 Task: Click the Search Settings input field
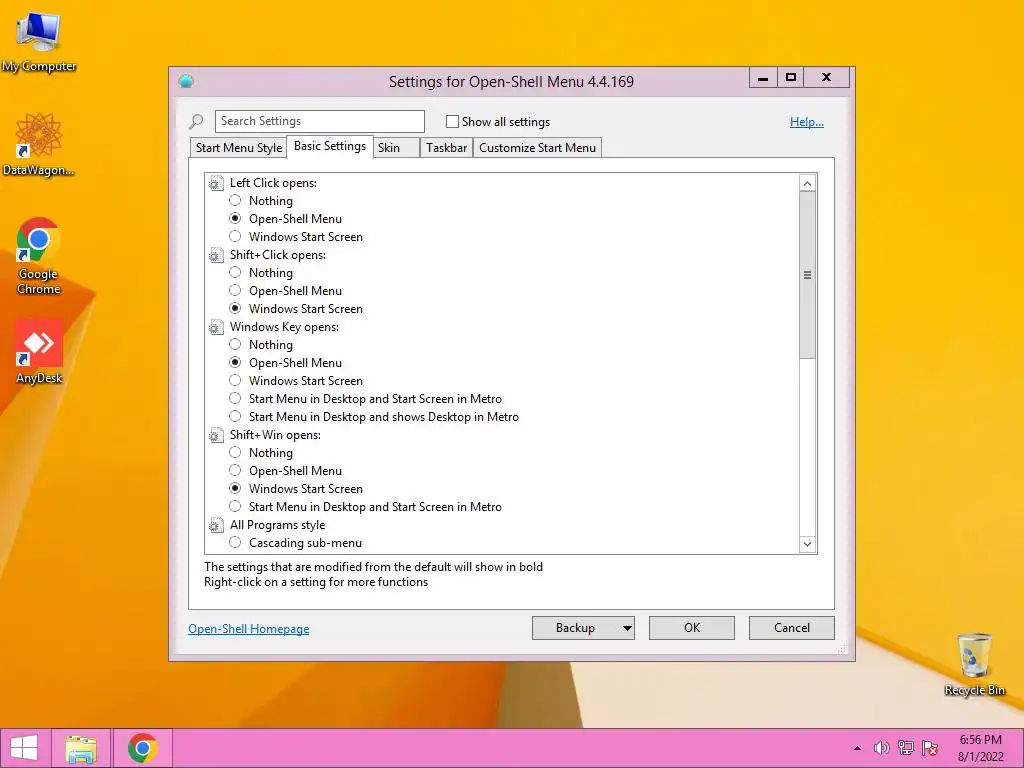320,121
